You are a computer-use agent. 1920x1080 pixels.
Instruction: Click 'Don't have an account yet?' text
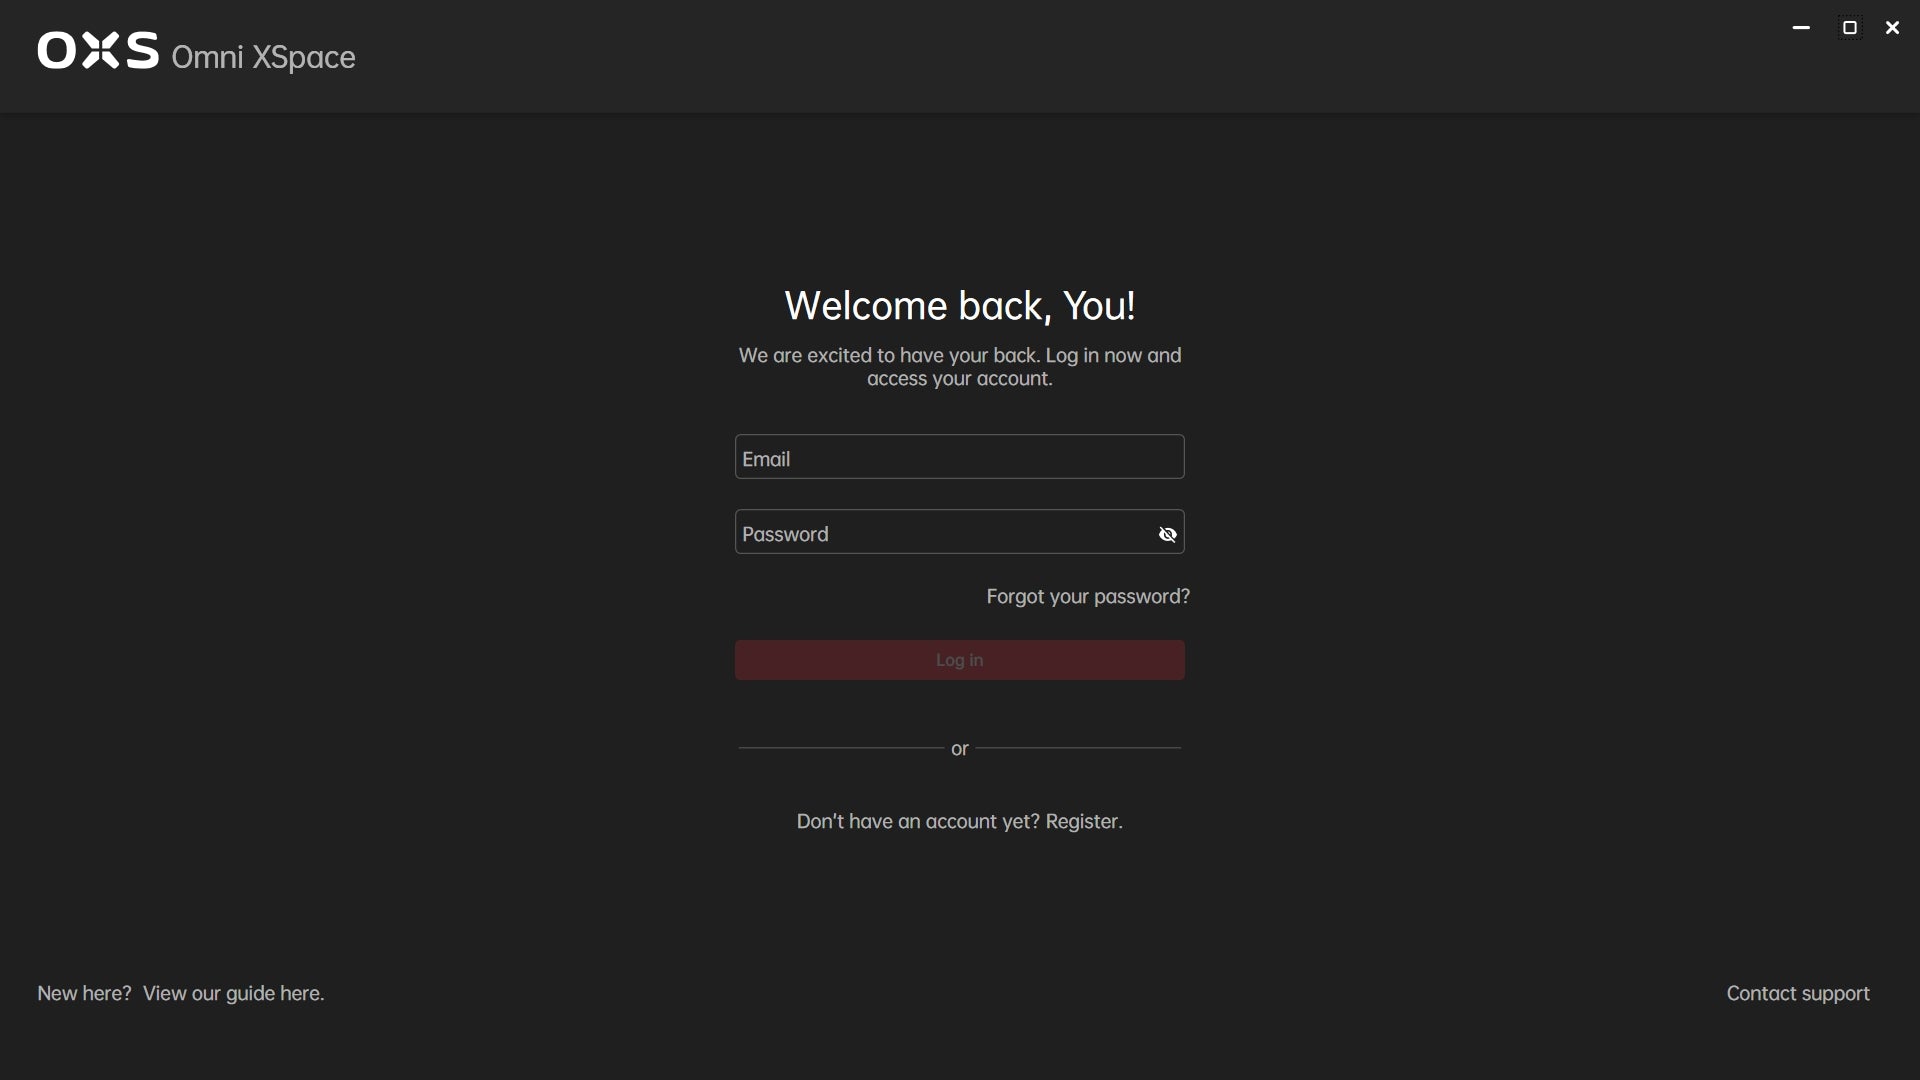(917, 822)
